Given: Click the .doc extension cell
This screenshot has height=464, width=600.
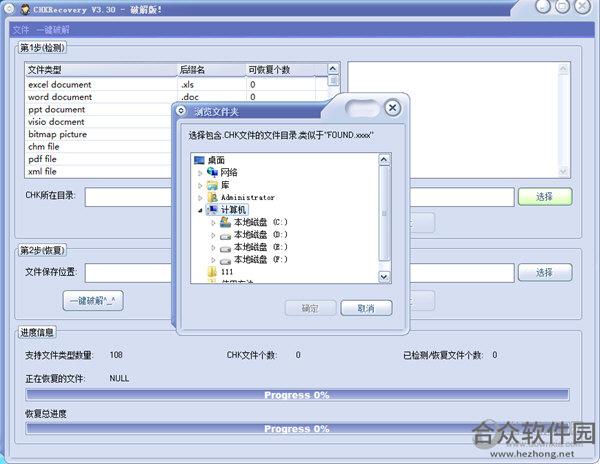Looking at the screenshot, I should 190,97.
